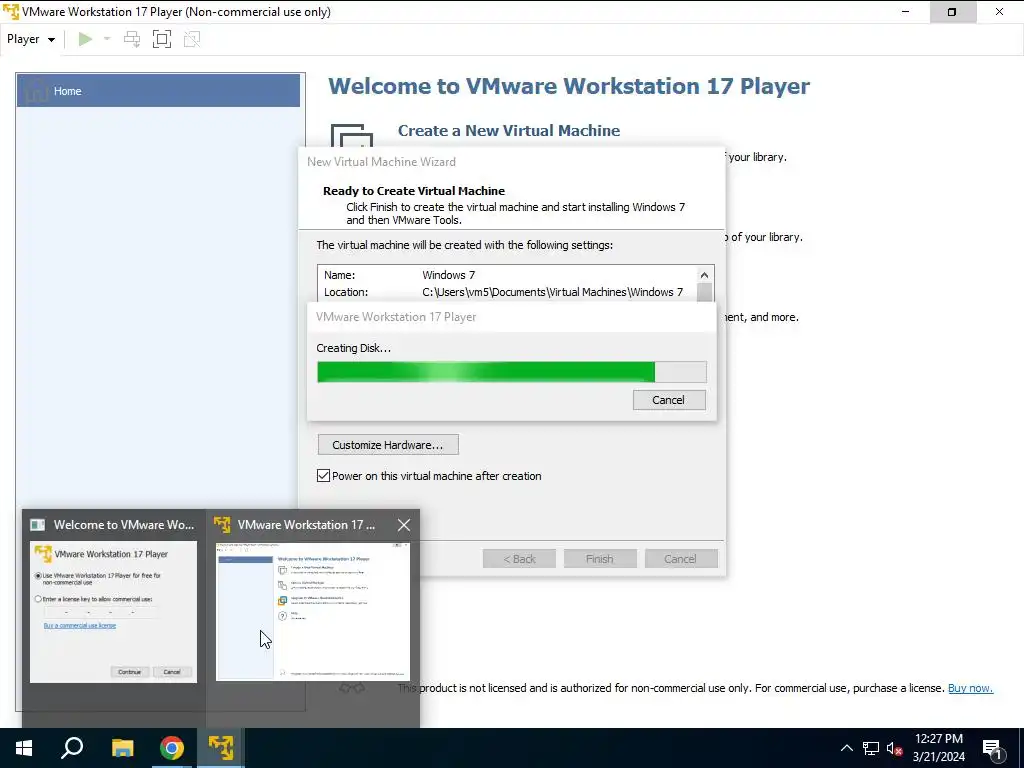Show hidden system tray icons chevron
The image size is (1024, 768).
(x=846, y=748)
